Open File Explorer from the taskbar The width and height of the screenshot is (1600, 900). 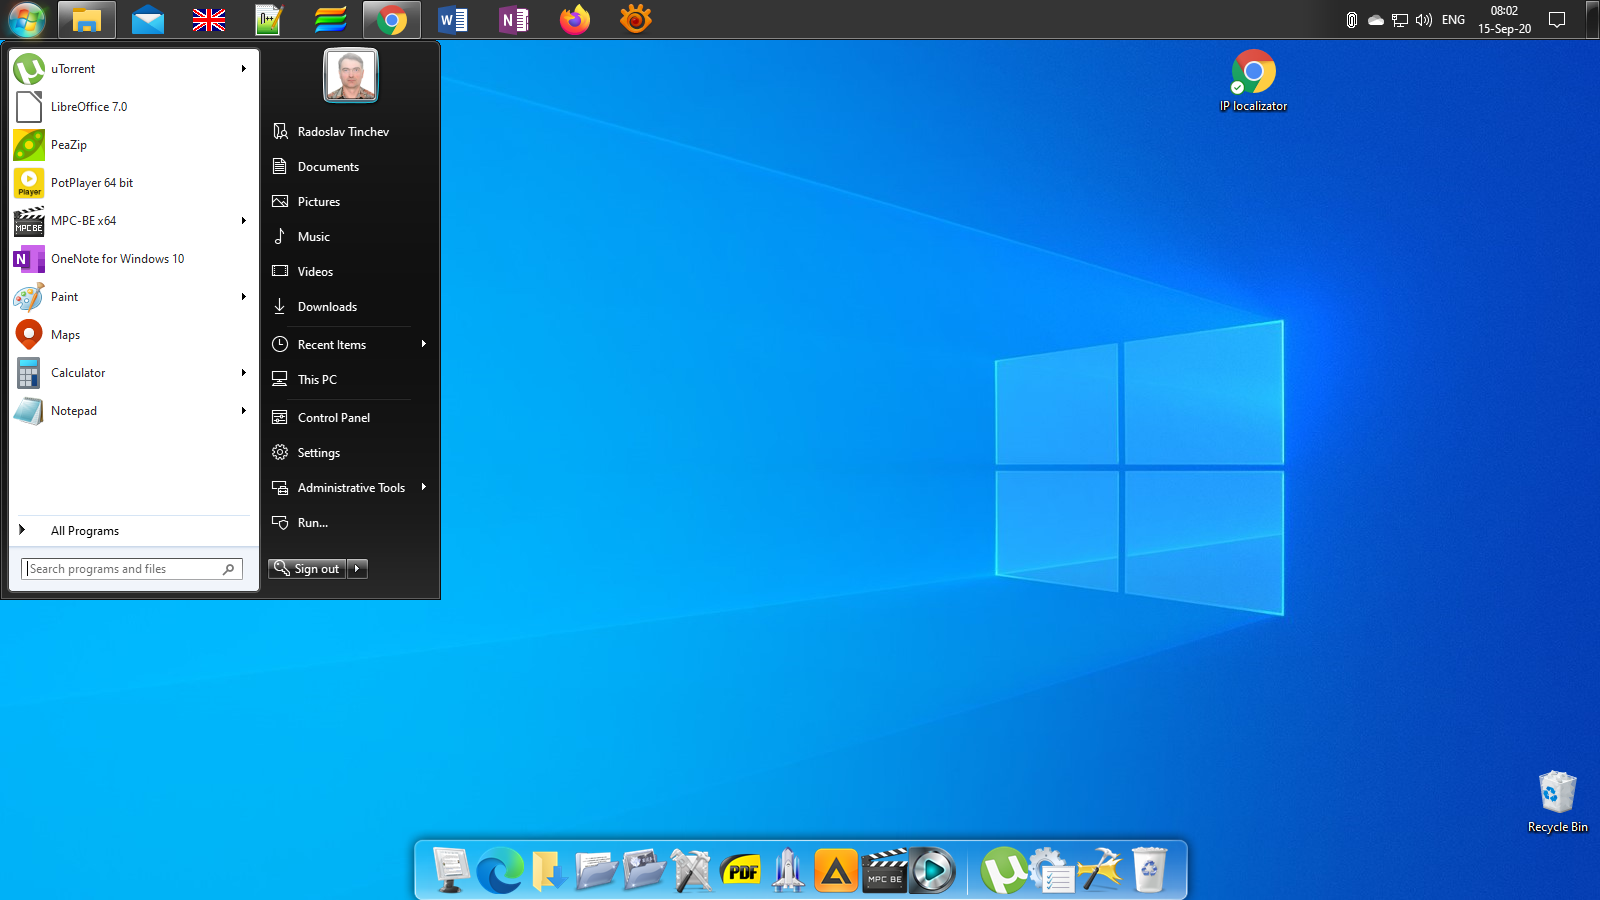pyautogui.click(x=87, y=19)
